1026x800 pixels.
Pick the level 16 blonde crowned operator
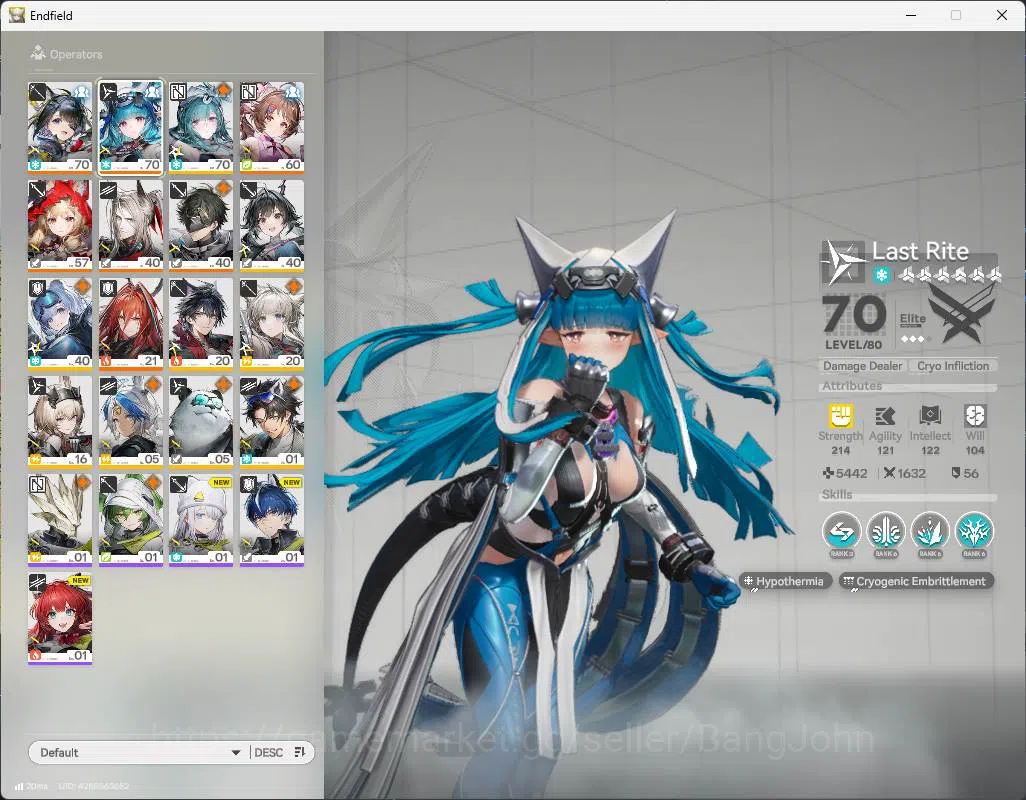click(x=60, y=421)
